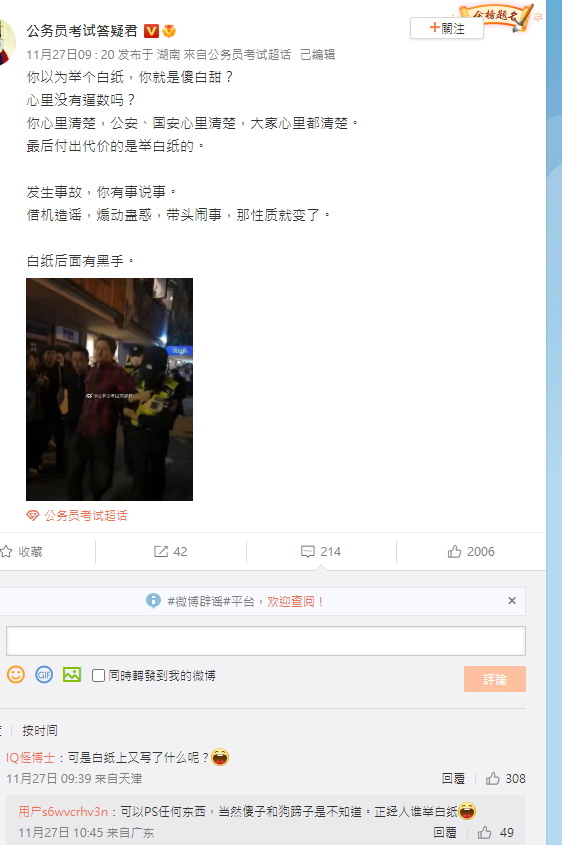Click the +關注 follow button
Viewport: 562px width, 845px height.
click(x=447, y=28)
